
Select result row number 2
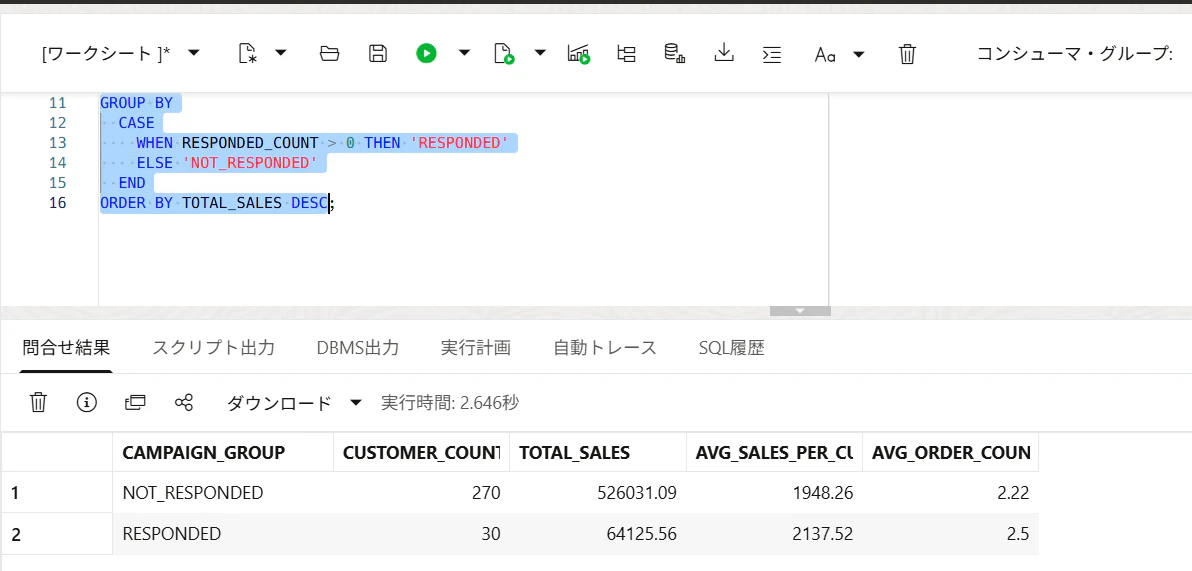pos(15,534)
